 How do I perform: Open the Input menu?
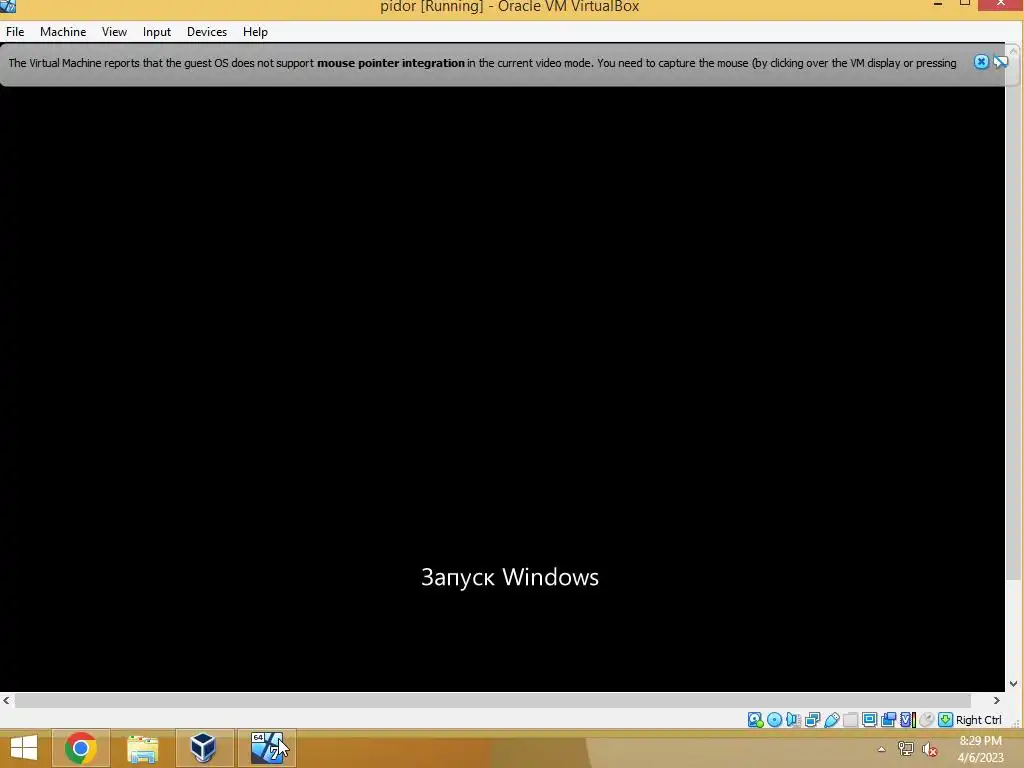pos(157,32)
